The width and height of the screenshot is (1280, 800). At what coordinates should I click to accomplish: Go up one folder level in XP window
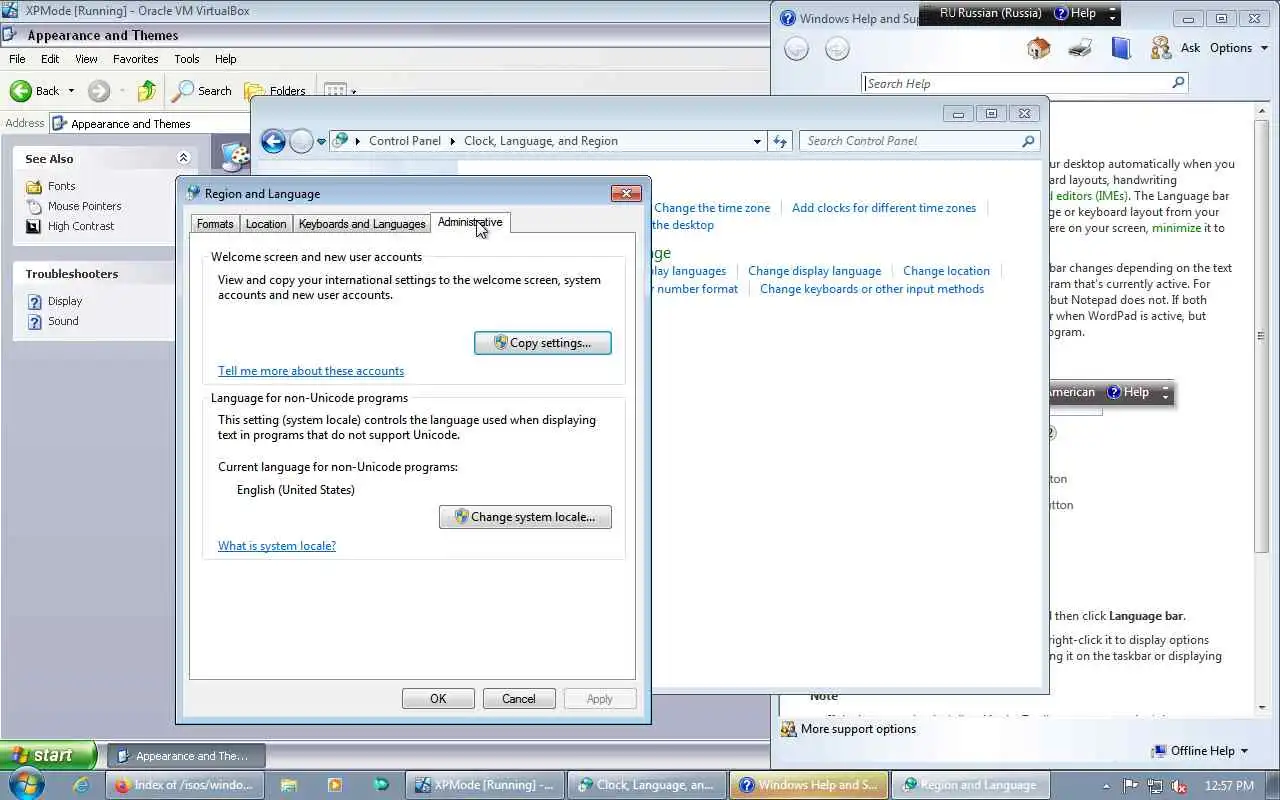click(147, 91)
